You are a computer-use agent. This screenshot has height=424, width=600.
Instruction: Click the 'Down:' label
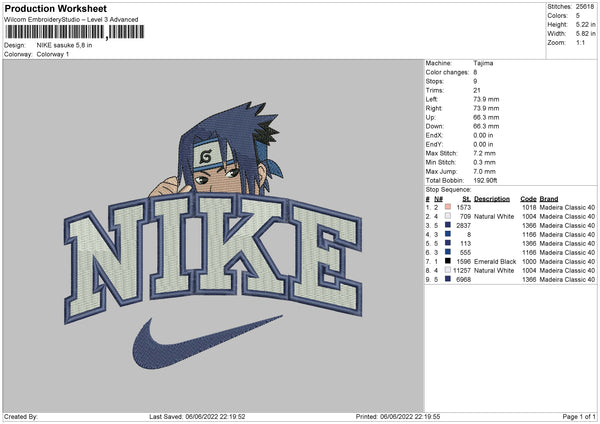(434, 126)
